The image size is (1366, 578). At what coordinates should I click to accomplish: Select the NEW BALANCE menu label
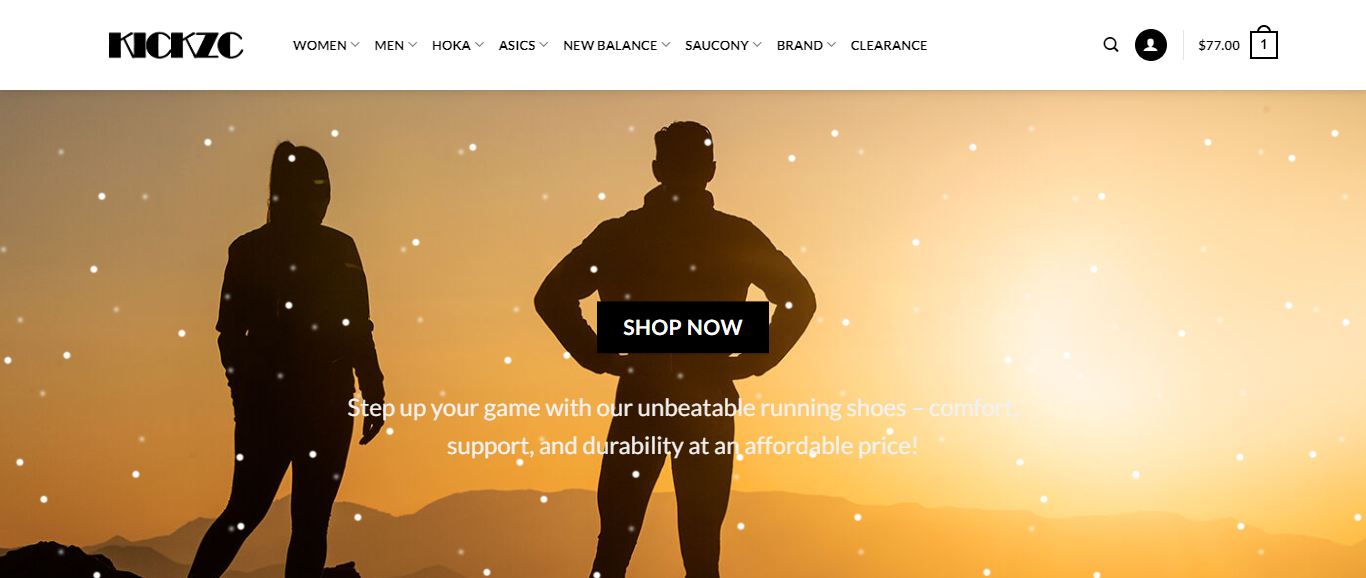click(610, 45)
